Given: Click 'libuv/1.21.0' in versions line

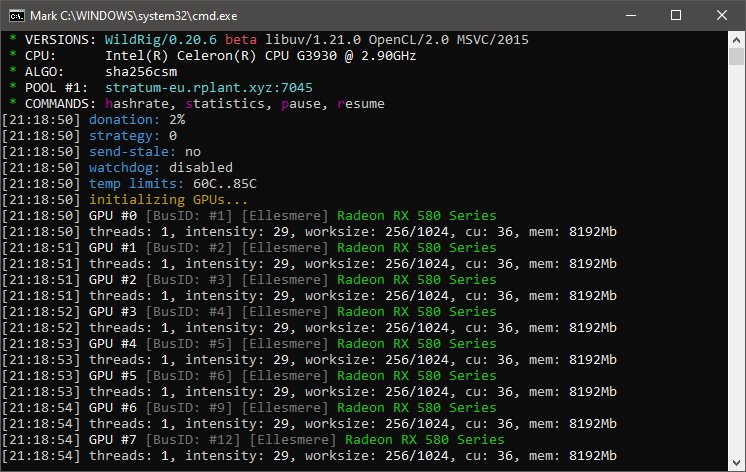Looking at the screenshot, I should click(x=313, y=40).
